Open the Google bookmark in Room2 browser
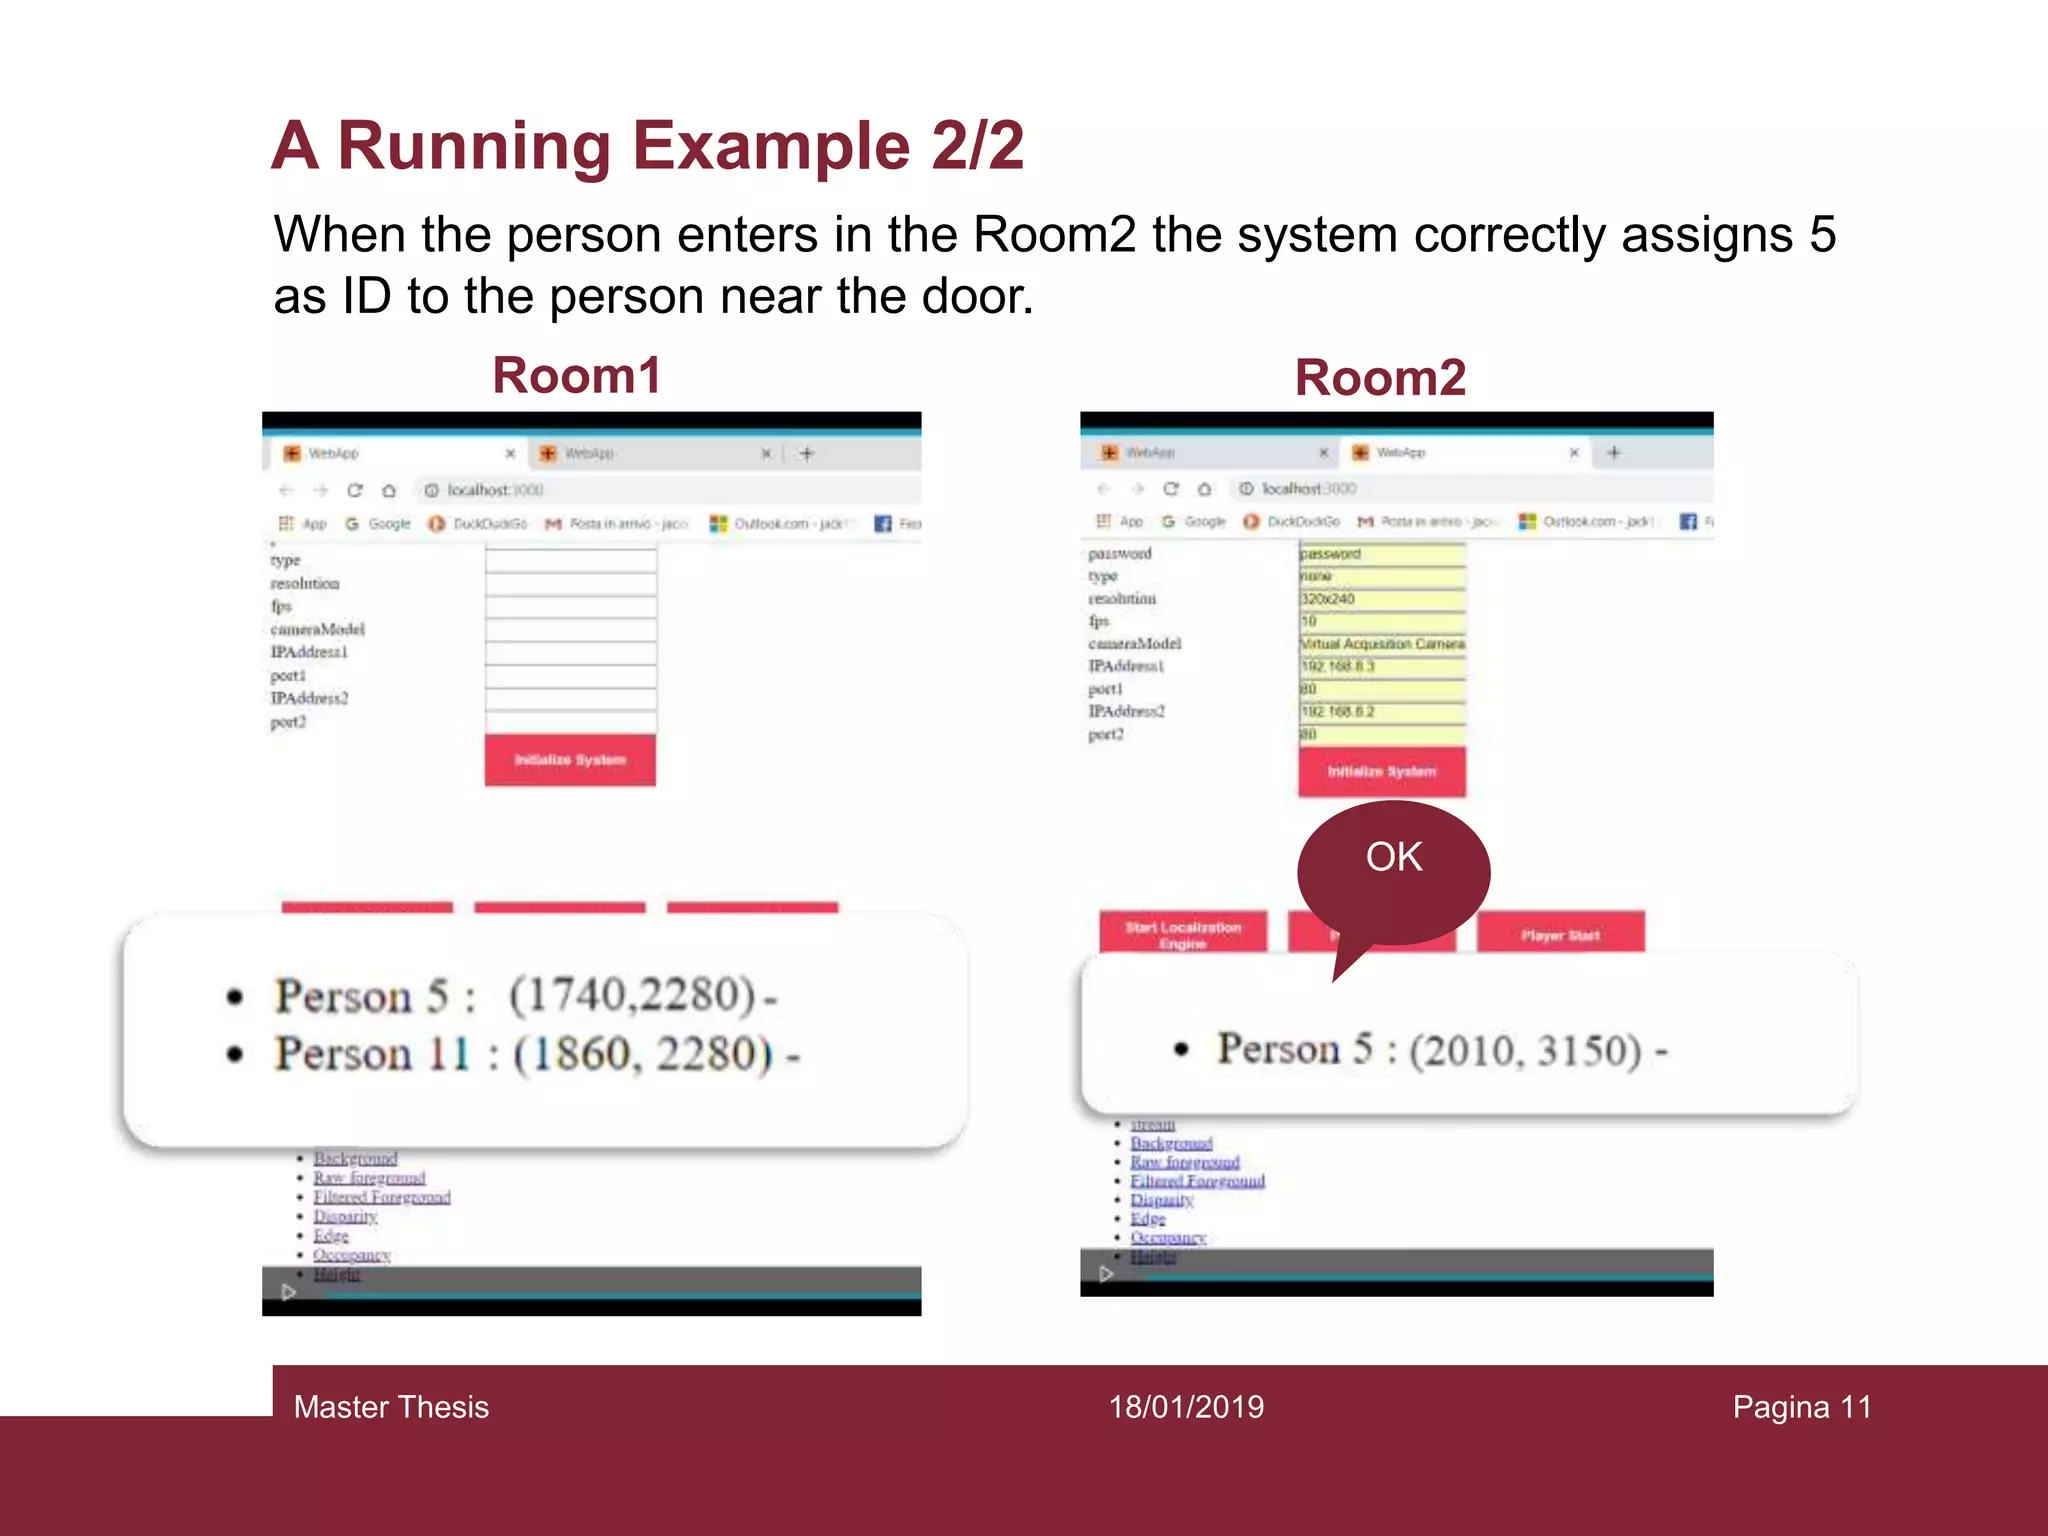Viewport: 2048px width, 1536px height. (1194, 521)
